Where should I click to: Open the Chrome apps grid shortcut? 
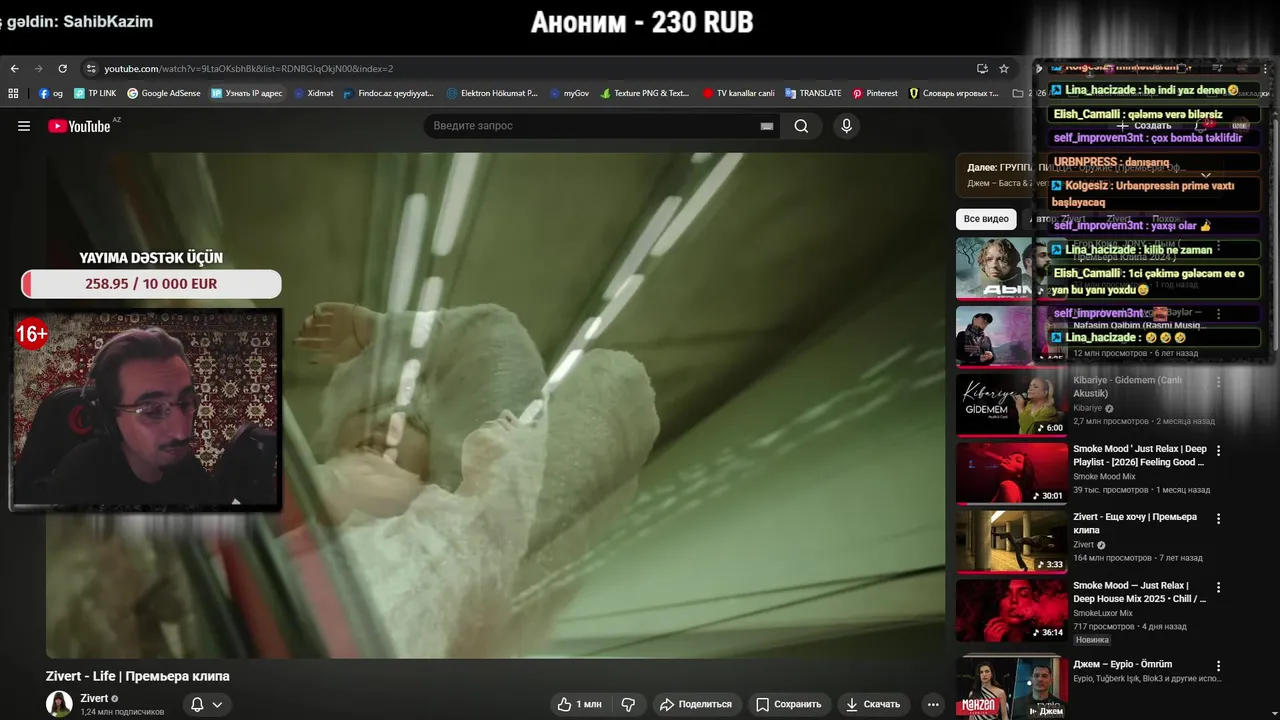[13, 93]
